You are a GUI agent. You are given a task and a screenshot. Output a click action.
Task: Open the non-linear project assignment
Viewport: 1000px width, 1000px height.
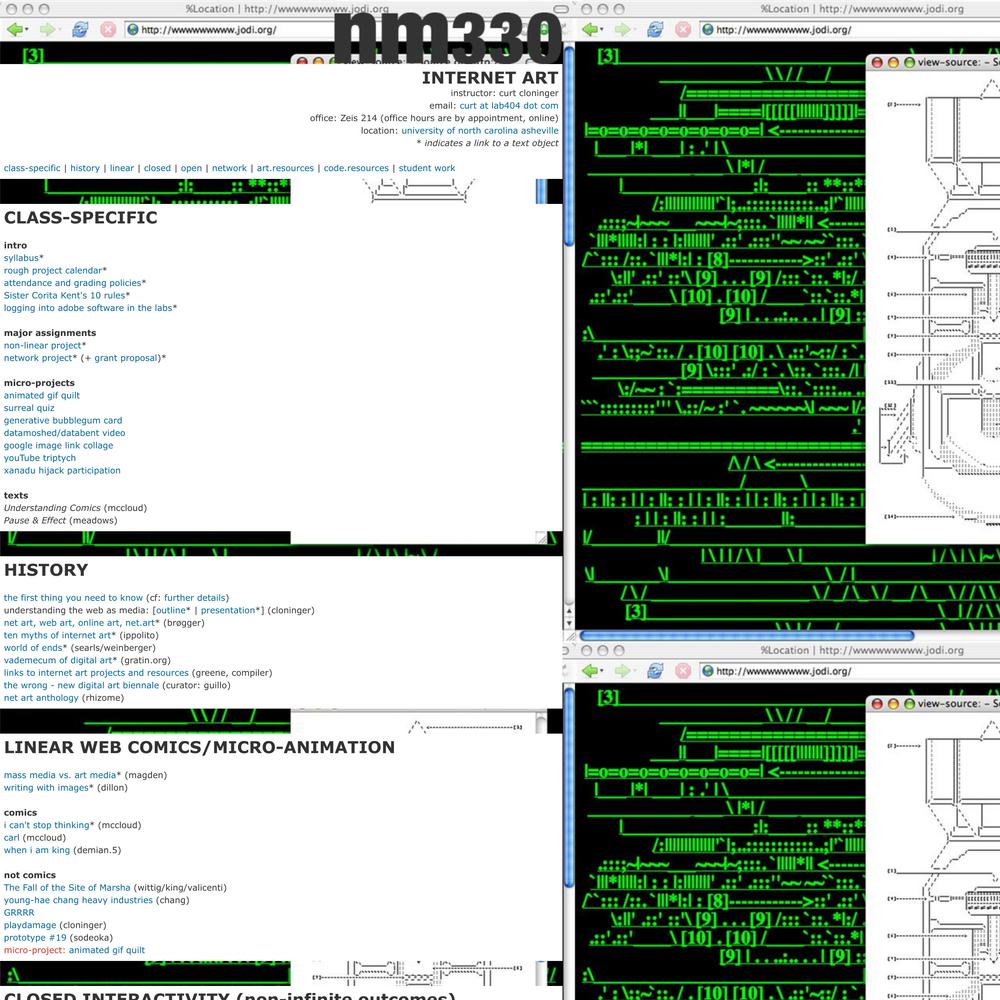point(45,346)
